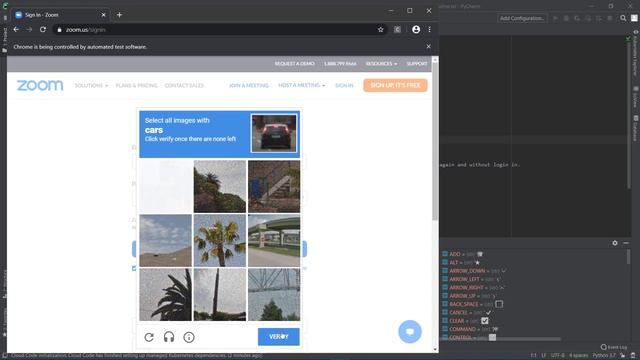Click the SIGN IN navigation link

344,85
